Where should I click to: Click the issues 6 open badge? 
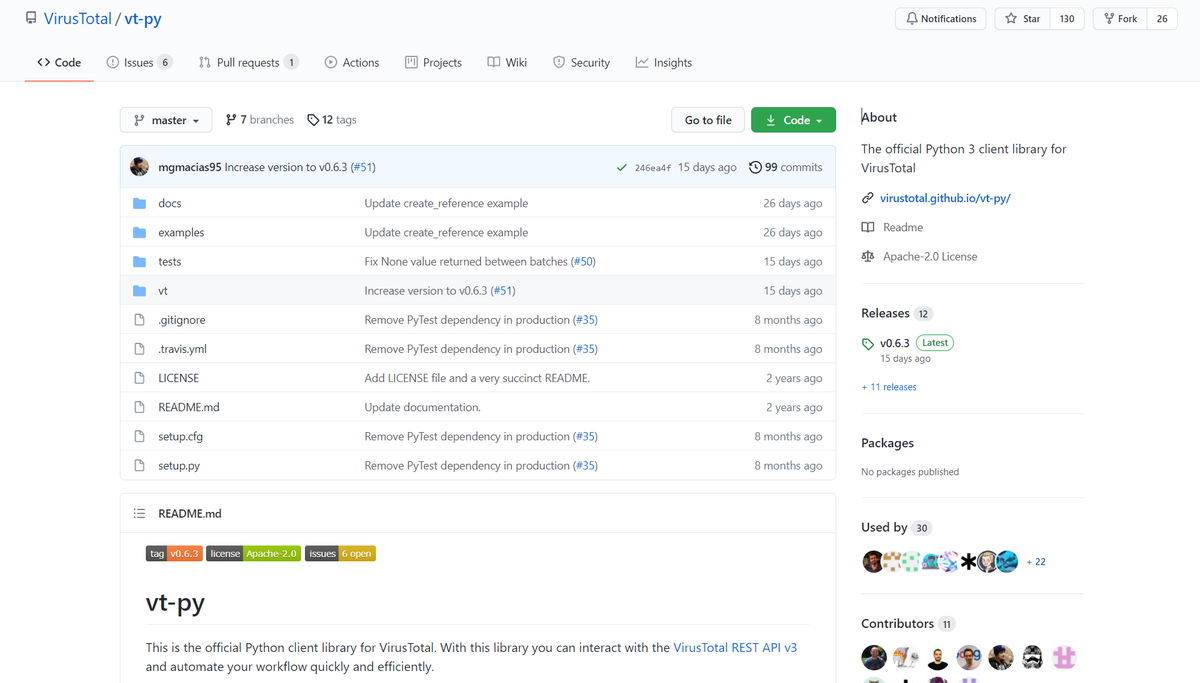tap(340, 553)
